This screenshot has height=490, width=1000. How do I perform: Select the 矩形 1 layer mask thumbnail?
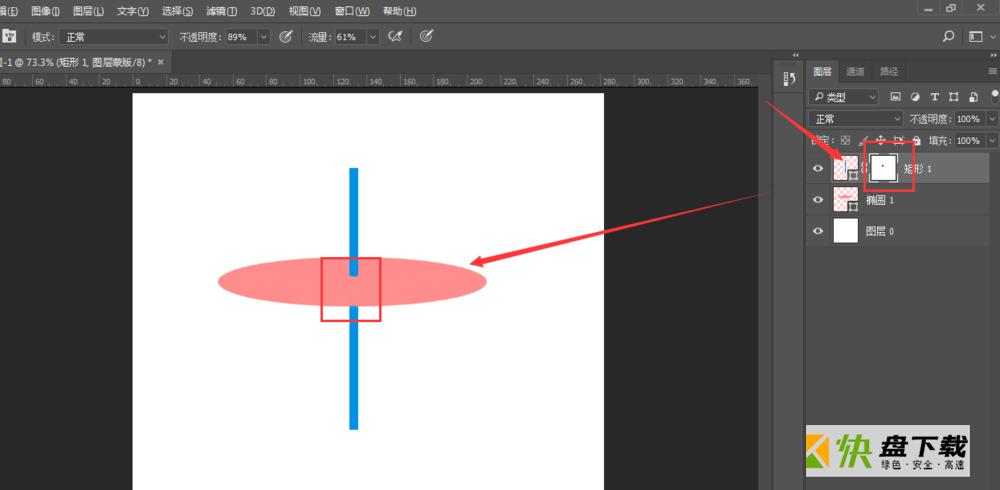tap(883, 168)
